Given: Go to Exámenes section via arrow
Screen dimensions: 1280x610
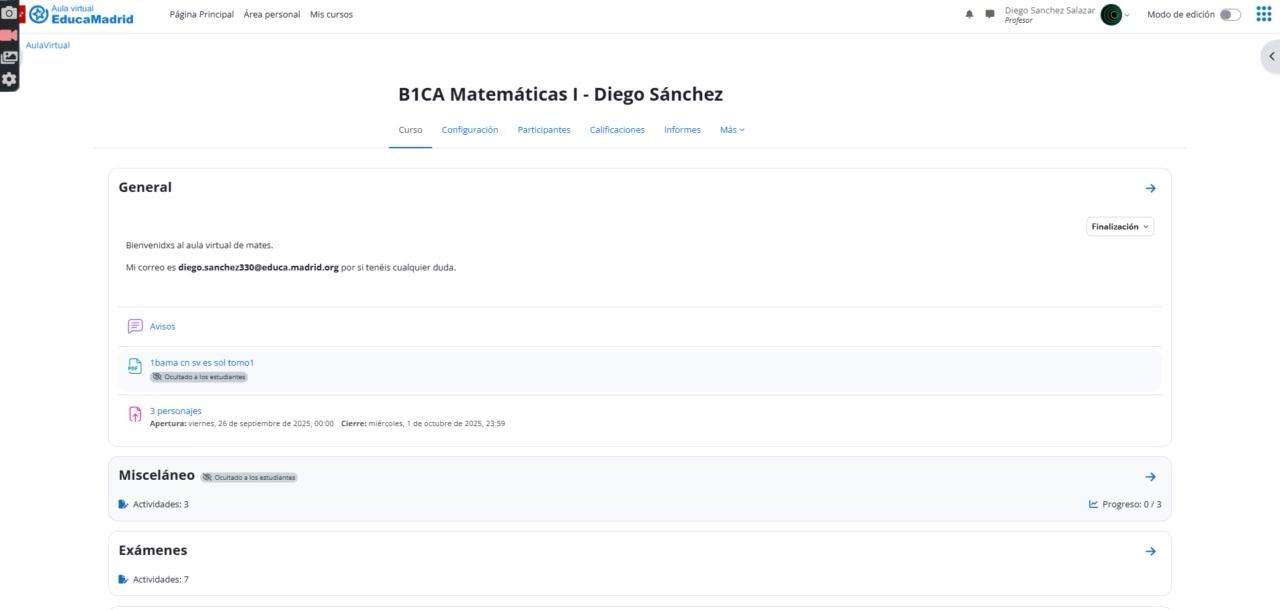Looking at the screenshot, I should [x=1150, y=551].
